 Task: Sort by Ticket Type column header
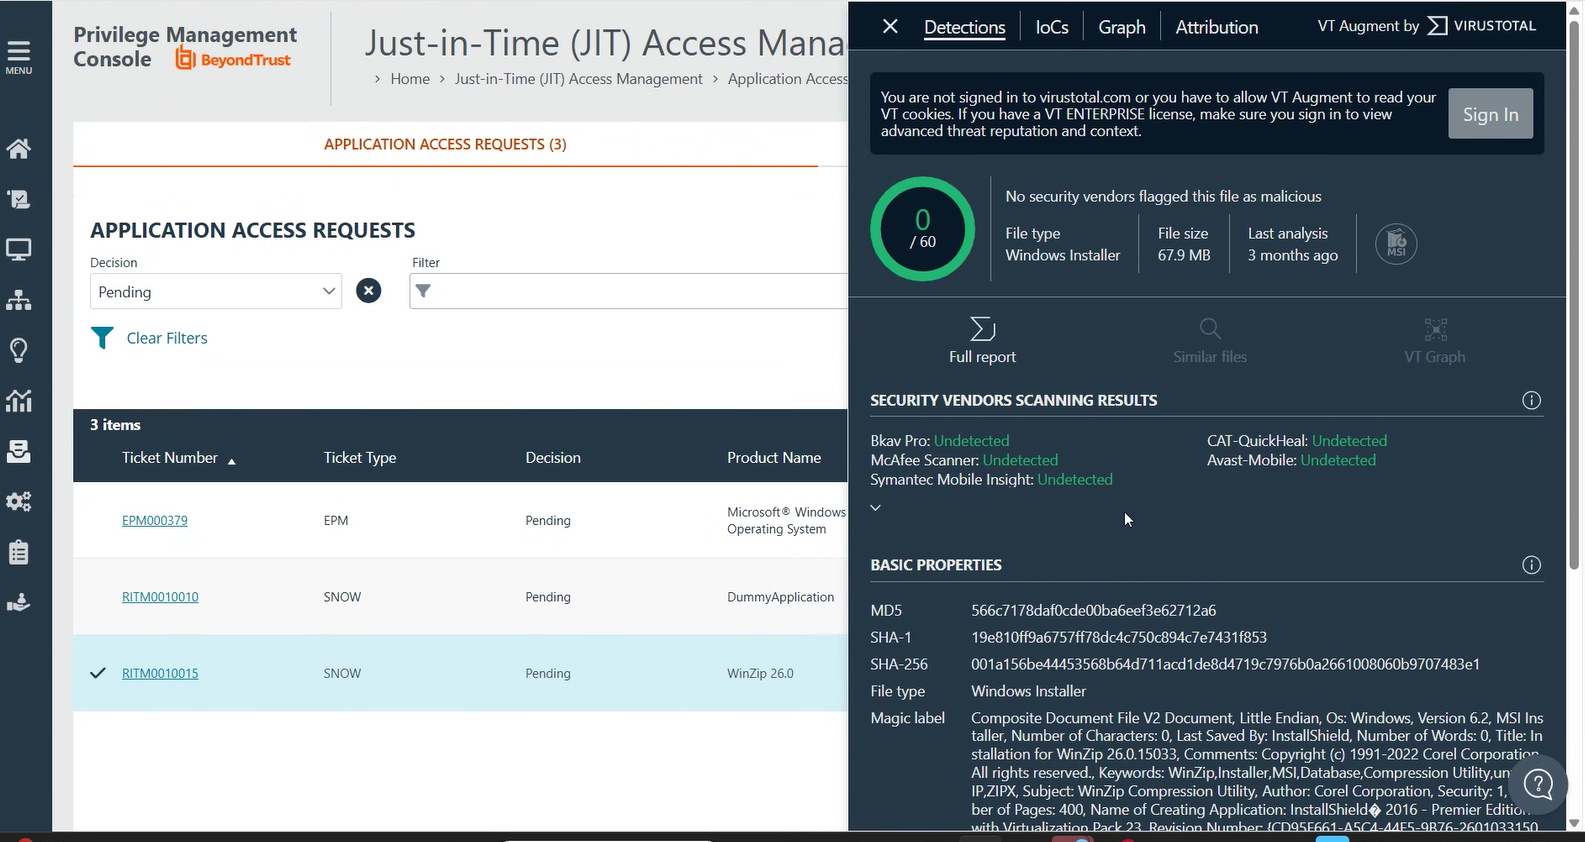[360, 457]
